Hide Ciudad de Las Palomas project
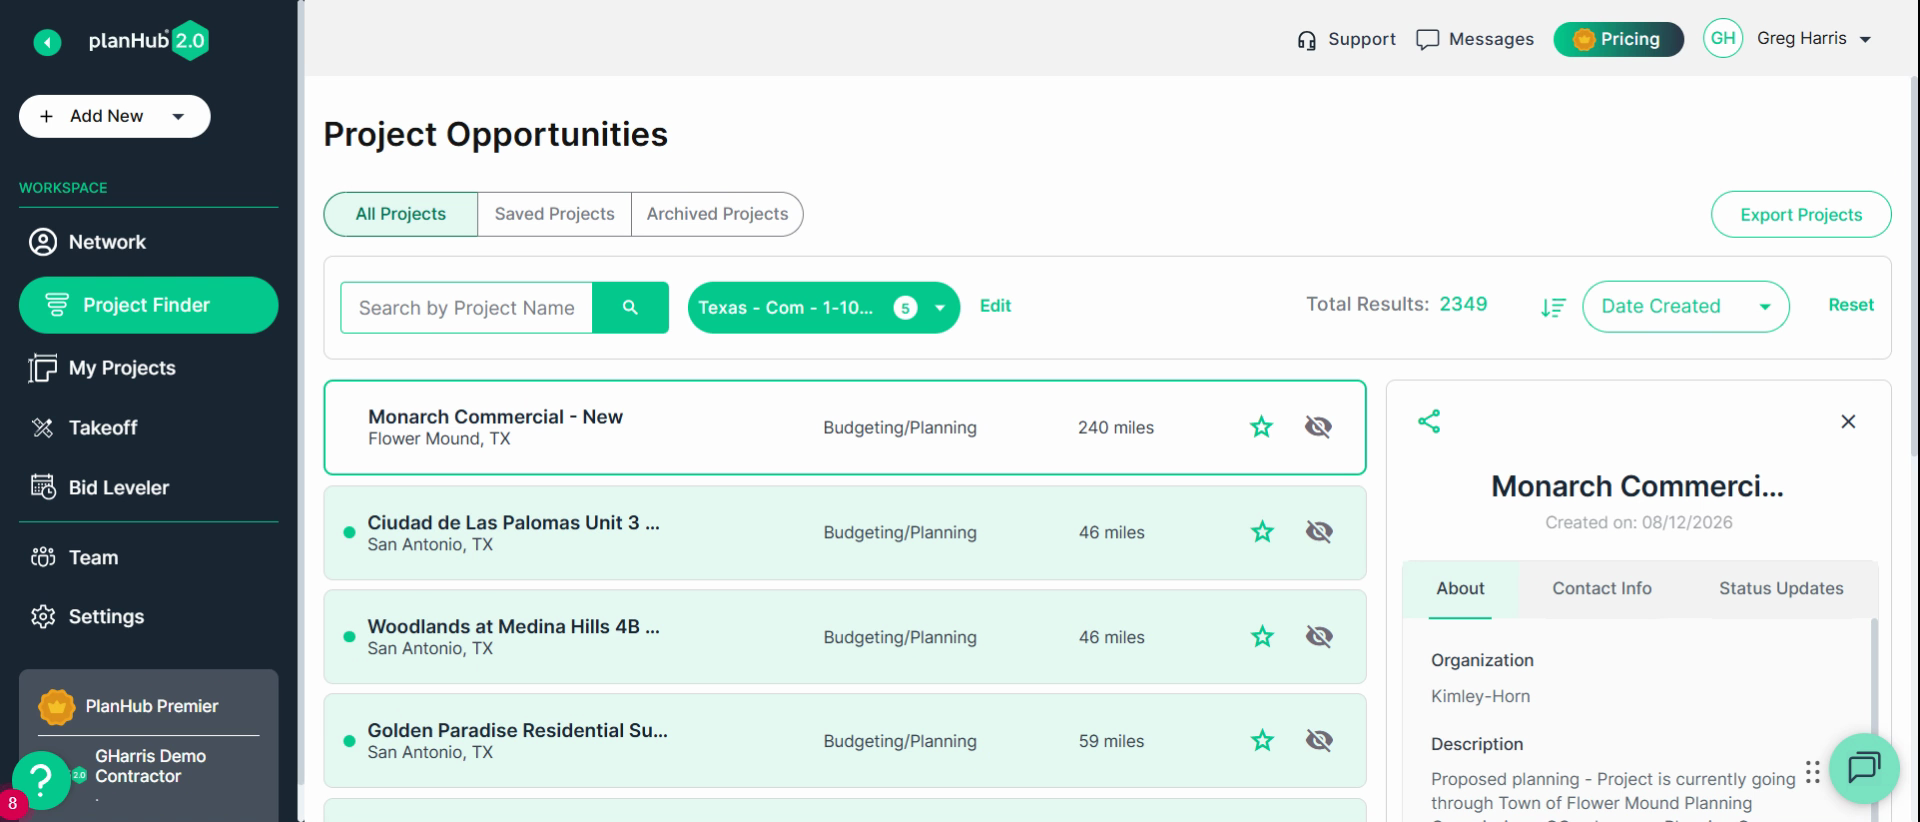 pyautogui.click(x=1319, y=531)
